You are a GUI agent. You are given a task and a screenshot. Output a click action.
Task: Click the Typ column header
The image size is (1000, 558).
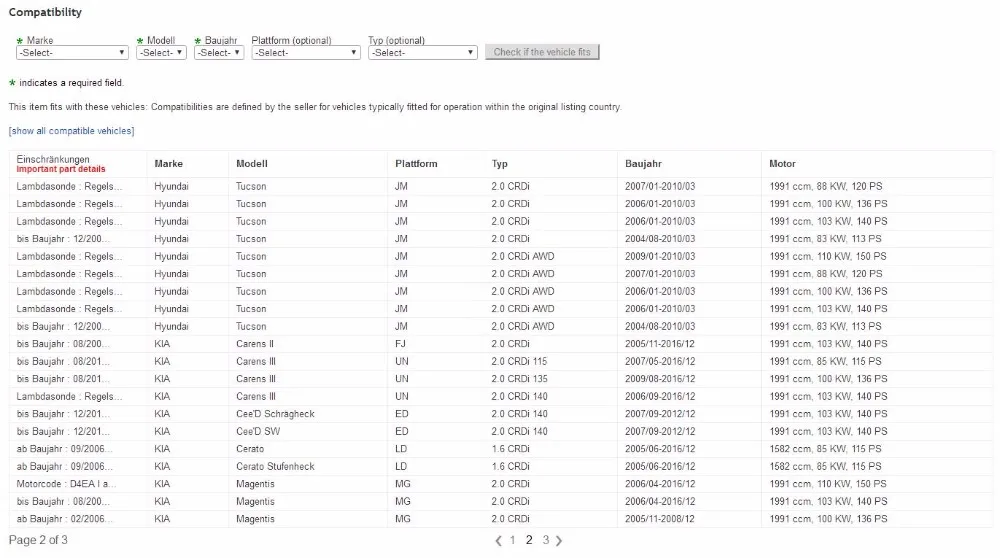coord(499,164)
